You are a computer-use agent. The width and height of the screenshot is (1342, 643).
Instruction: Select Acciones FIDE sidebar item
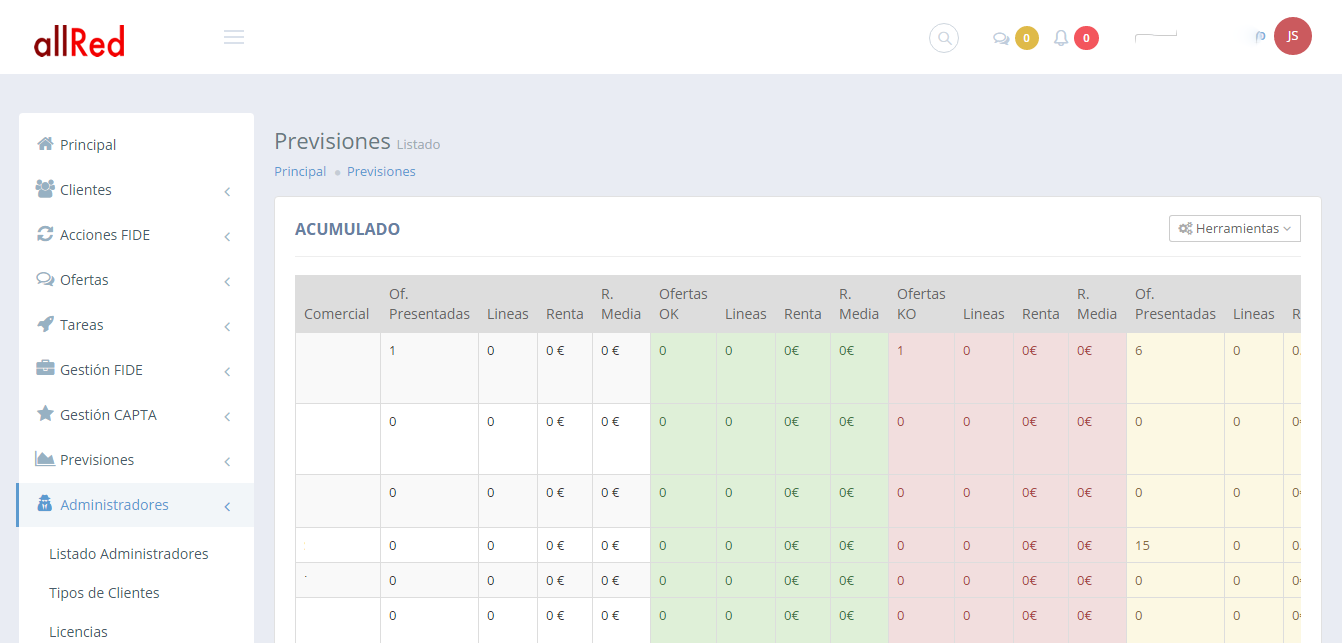[x=105, y=235]
